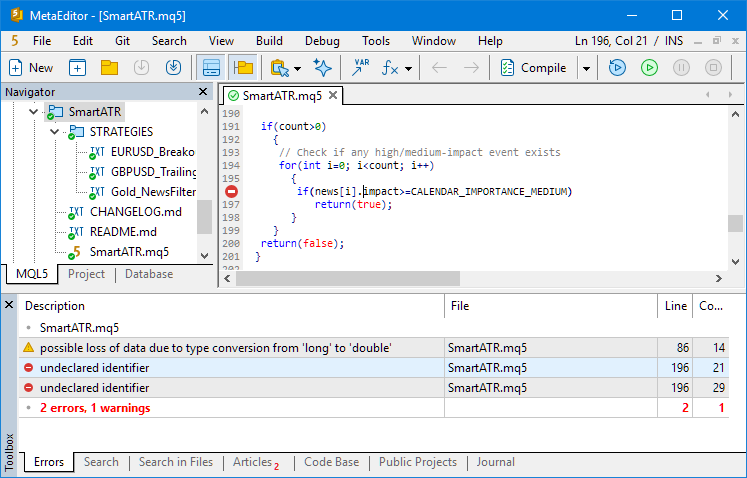This screenshot has width=747, height=478.
Task: Open the Help menu
Action: (490, 41)
